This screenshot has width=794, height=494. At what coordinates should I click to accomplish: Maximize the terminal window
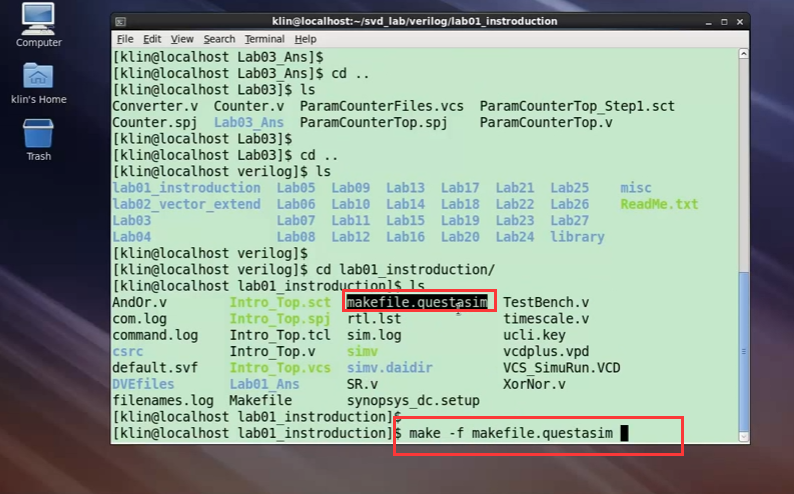724,22
